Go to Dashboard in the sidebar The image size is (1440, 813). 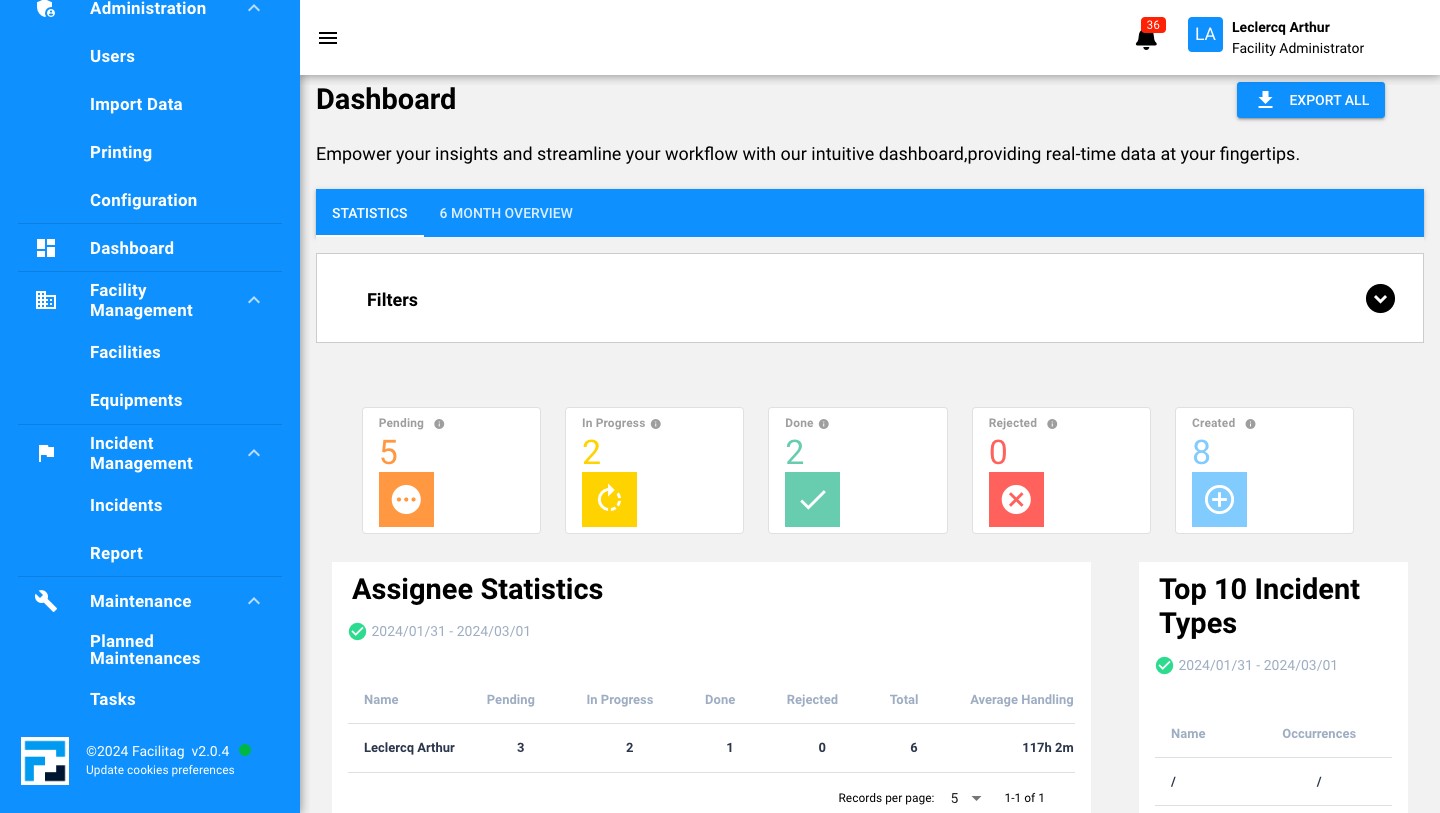(x=132, y=248)
